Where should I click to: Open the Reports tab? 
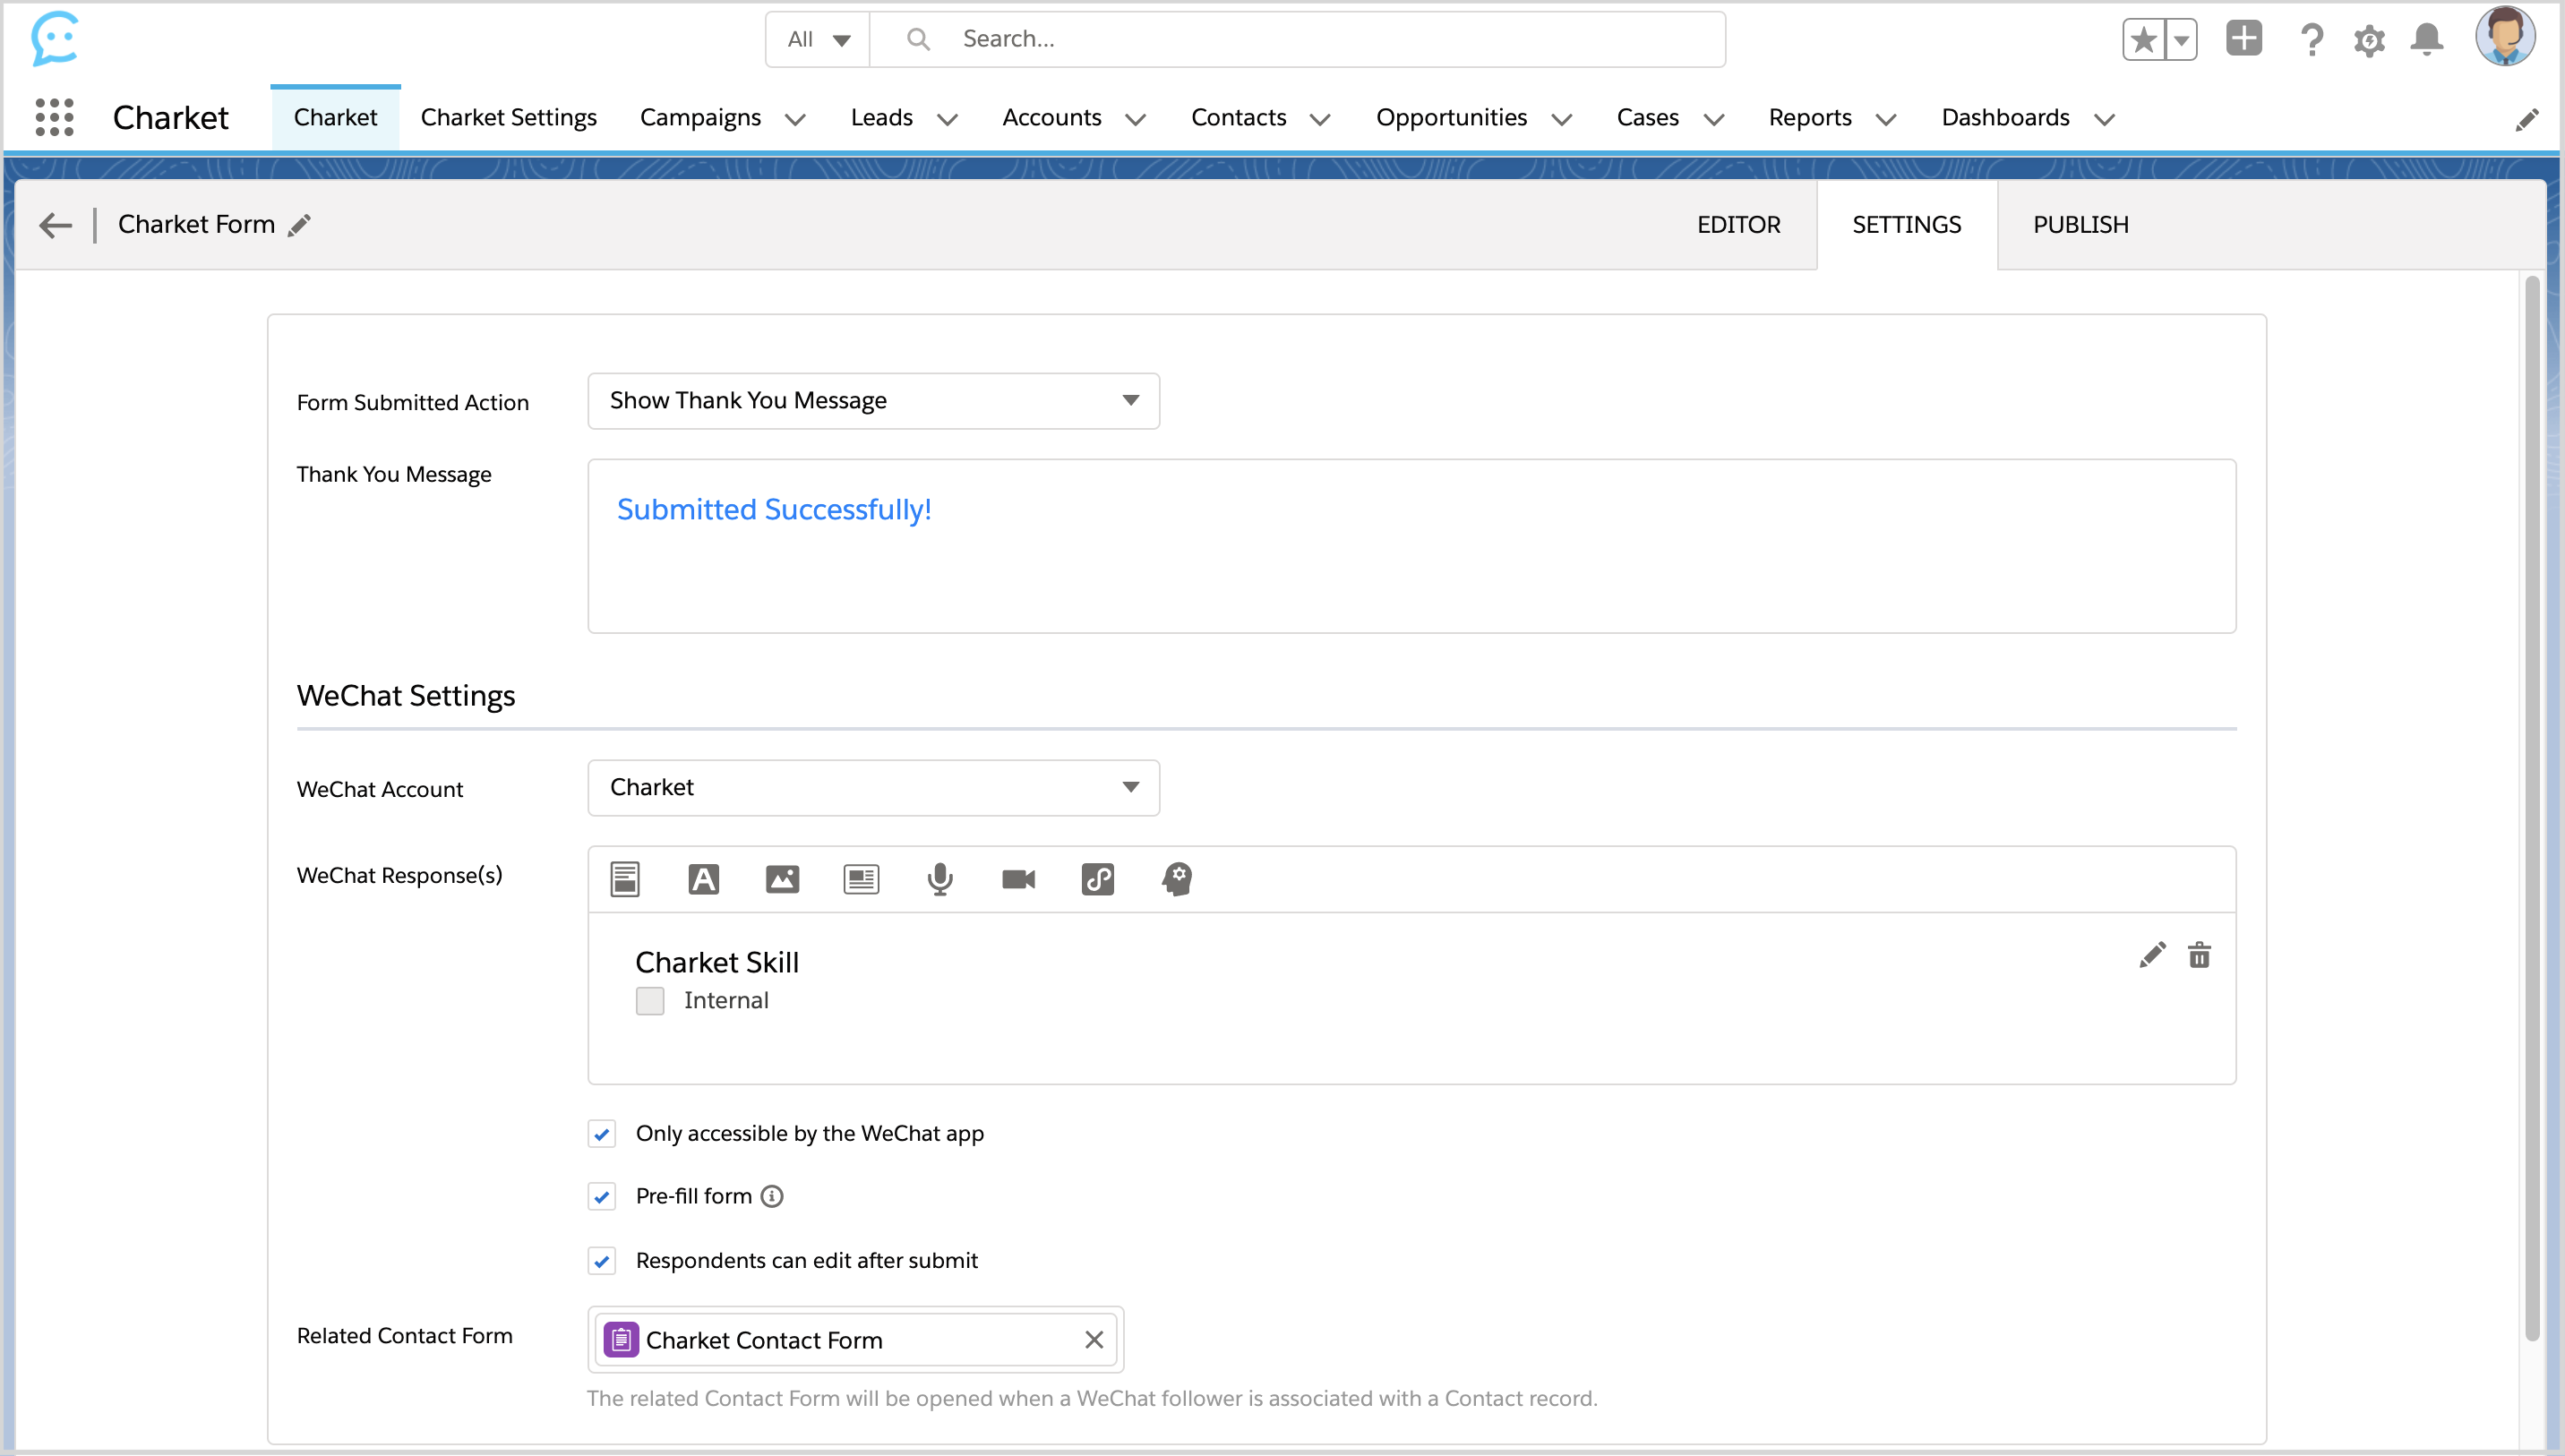[x=1810, y=118]
